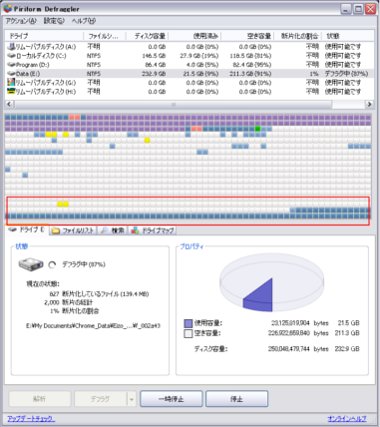This screenshot has height=427, width=380.
Task: Switch to the 検索 tab
Action: 112,230
